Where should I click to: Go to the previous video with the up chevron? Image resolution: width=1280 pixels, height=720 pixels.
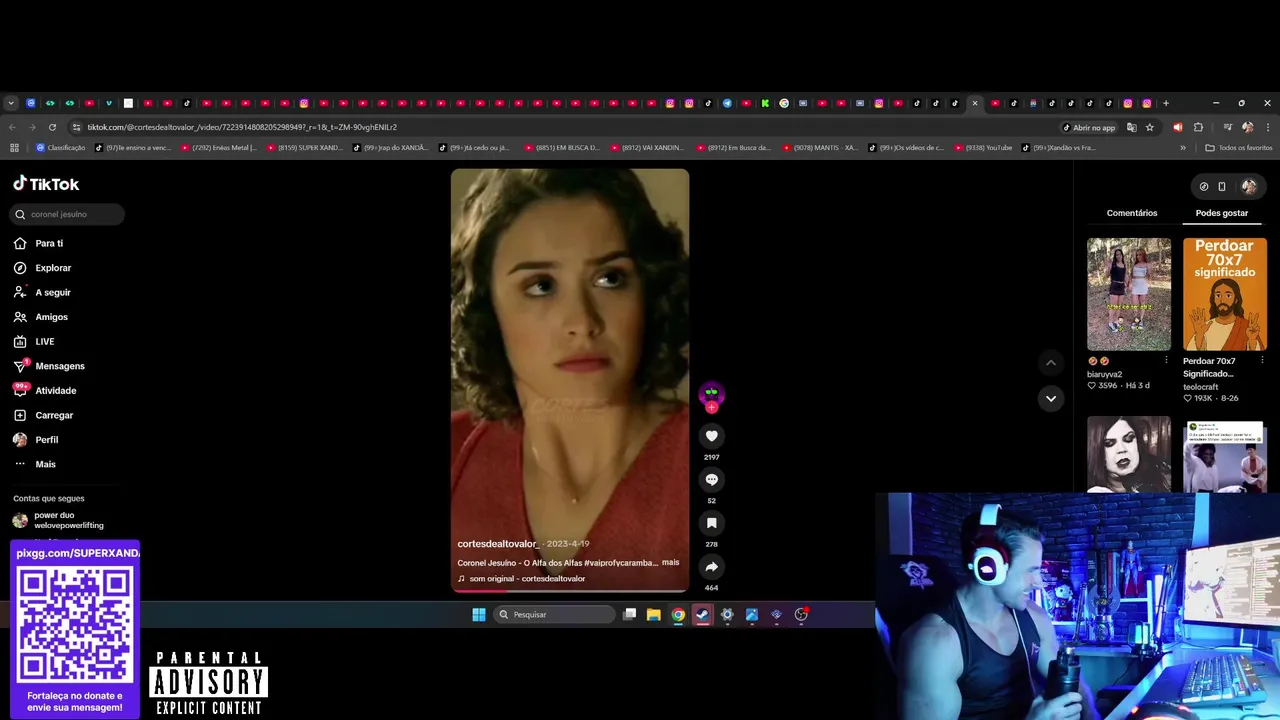click(1050, 362)
